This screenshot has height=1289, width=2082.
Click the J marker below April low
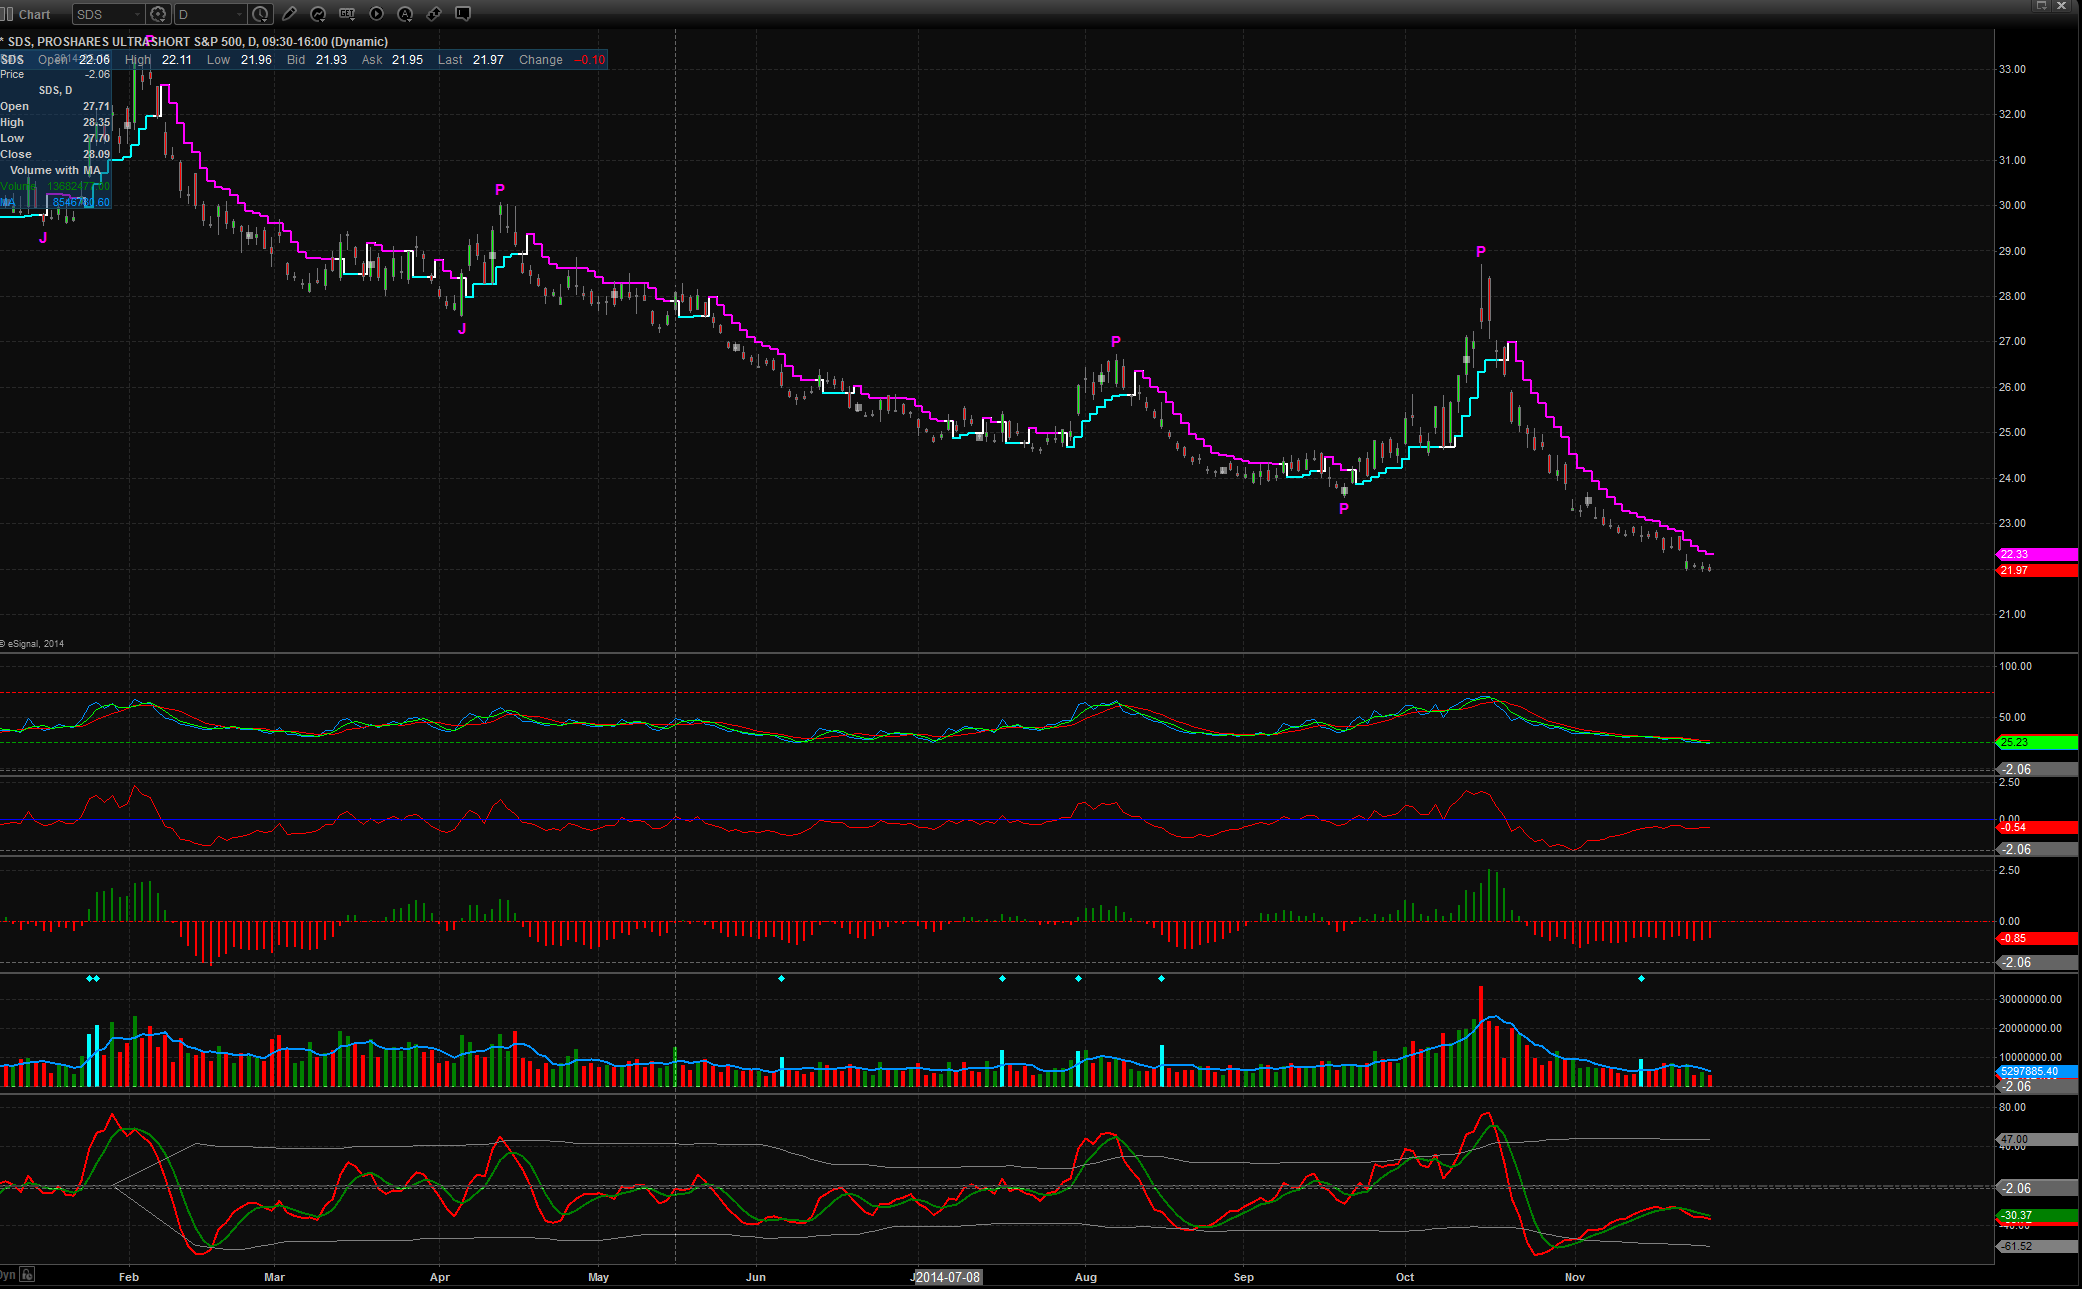click(462, 328)
